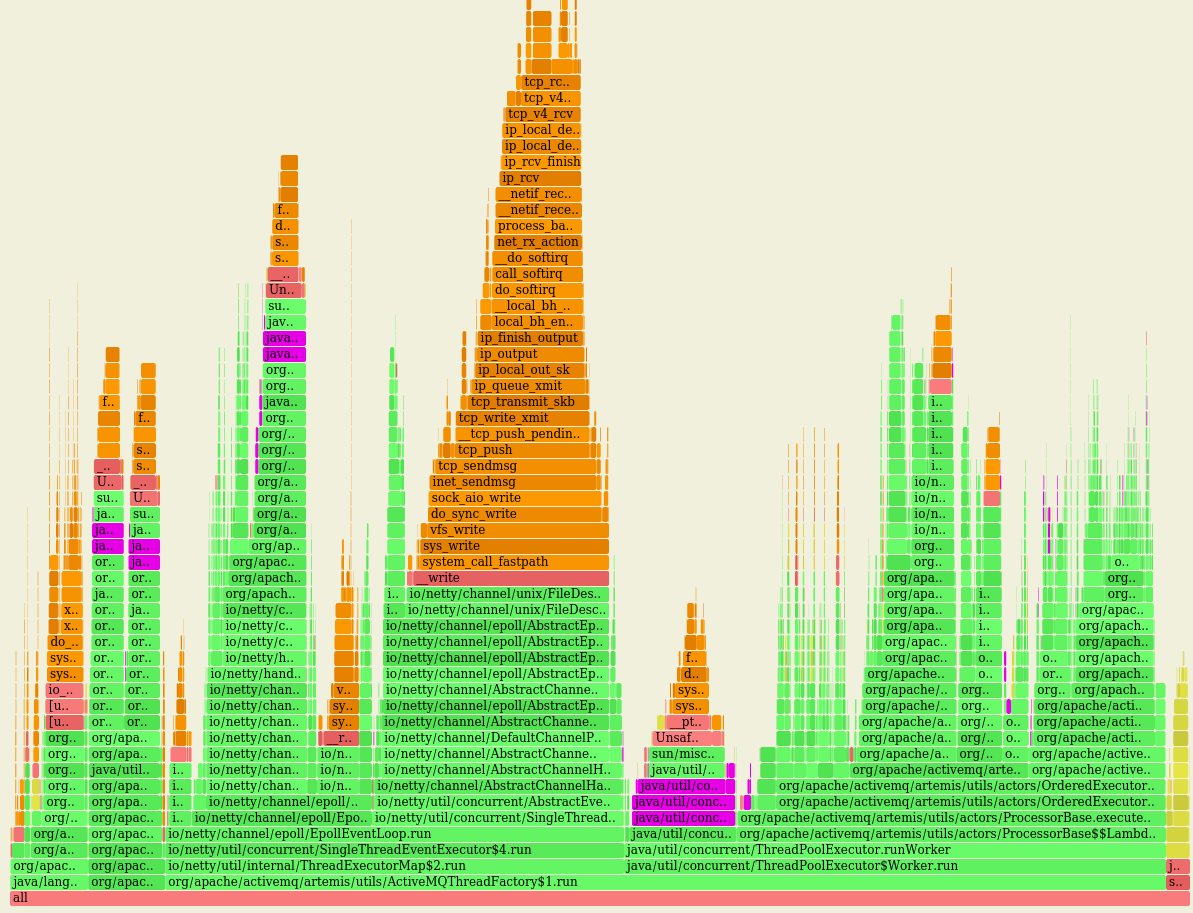Zoom into ip_finish_output frame
Screen dimensions: 1193x913
(530, 339)
